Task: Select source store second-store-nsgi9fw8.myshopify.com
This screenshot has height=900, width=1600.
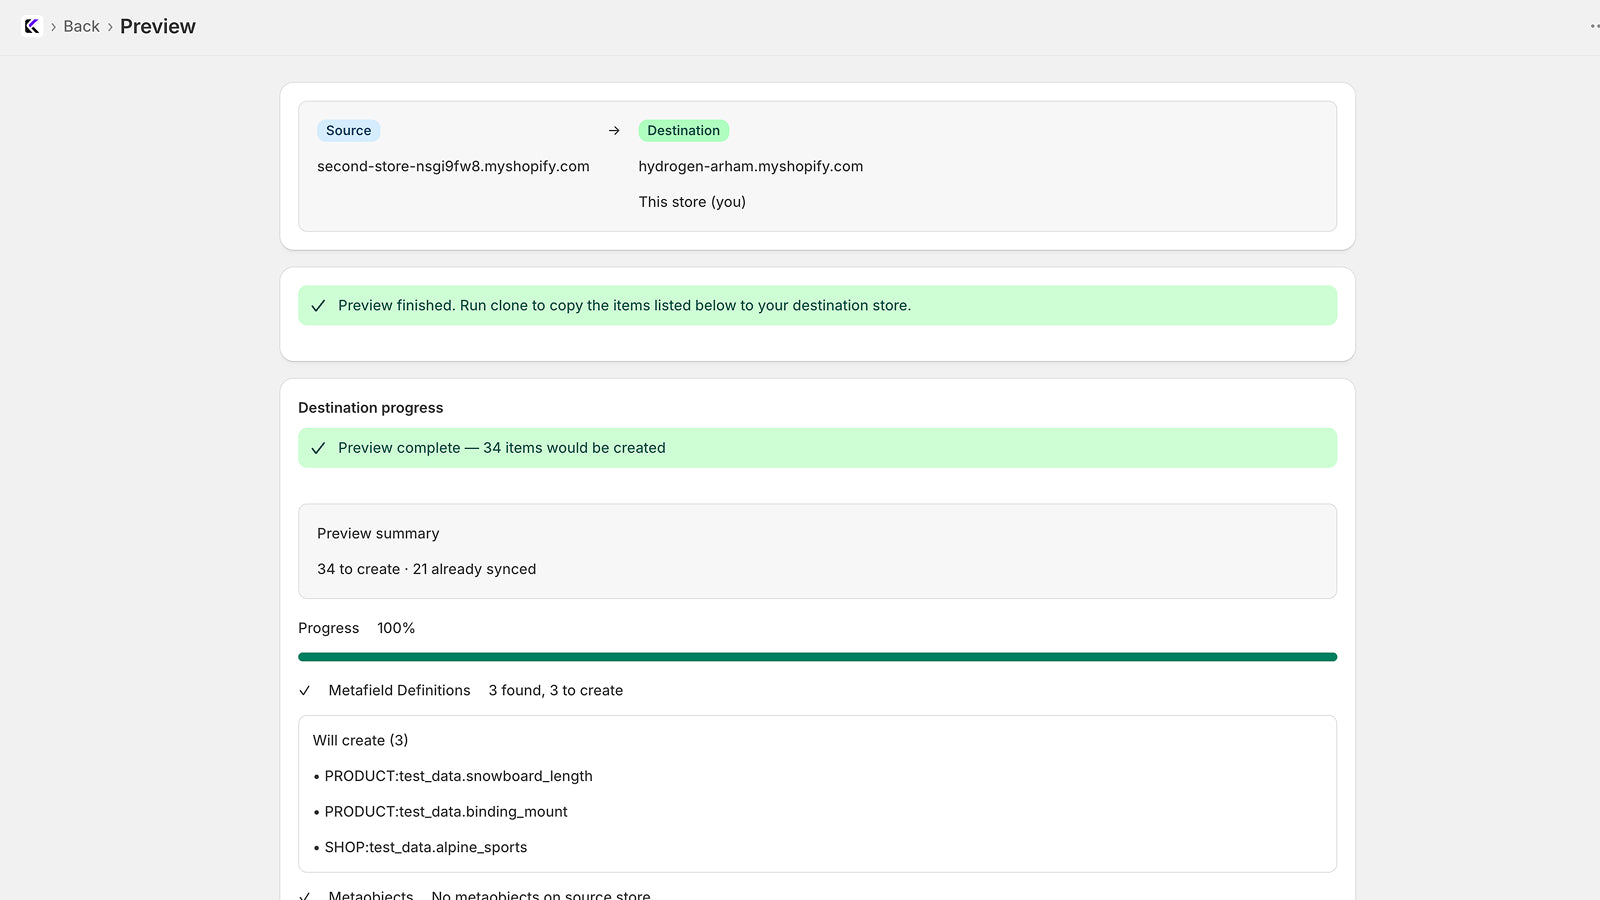Action: click(x=453, y=166)
